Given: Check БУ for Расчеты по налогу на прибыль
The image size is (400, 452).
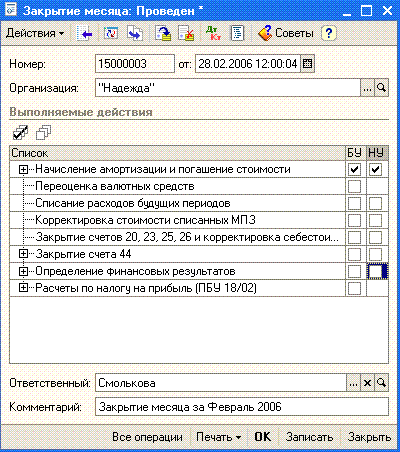Looking at the screenshot, I should coord(354,288).
